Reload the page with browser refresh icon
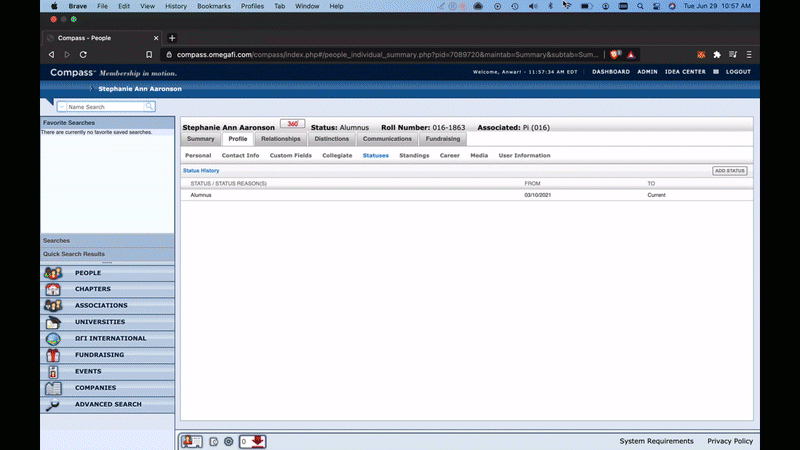 83,55
